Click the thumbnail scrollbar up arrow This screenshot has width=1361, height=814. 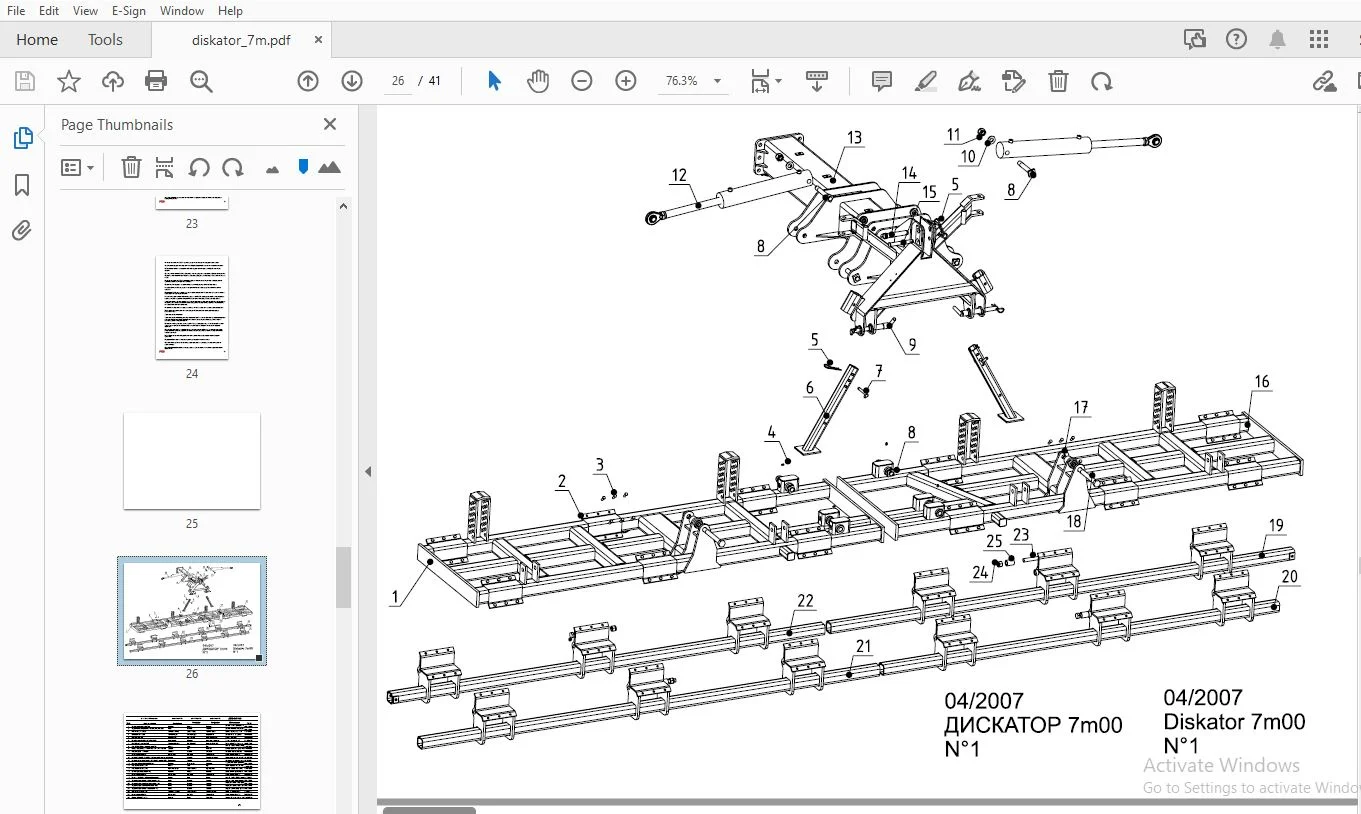point(343,206)
